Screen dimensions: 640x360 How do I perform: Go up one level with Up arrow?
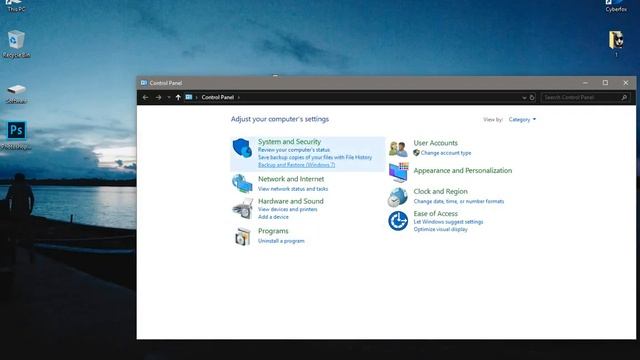[178, 97]
